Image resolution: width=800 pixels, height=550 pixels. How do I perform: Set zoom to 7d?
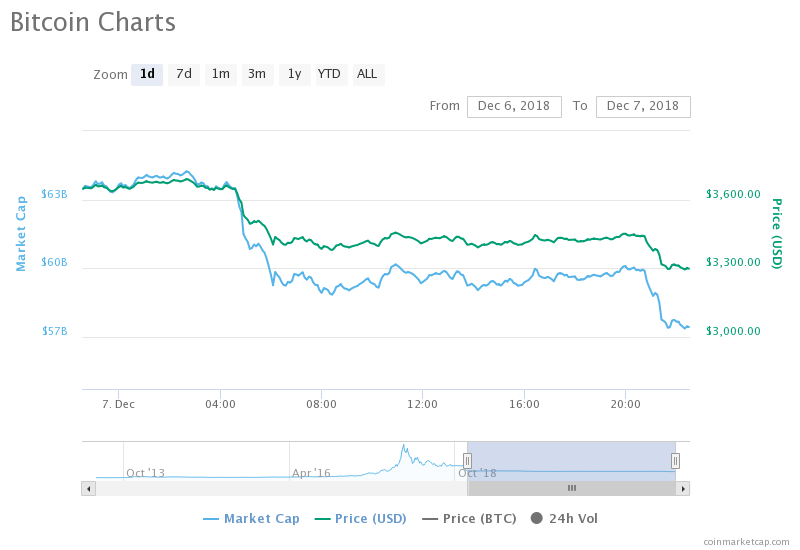184,74
